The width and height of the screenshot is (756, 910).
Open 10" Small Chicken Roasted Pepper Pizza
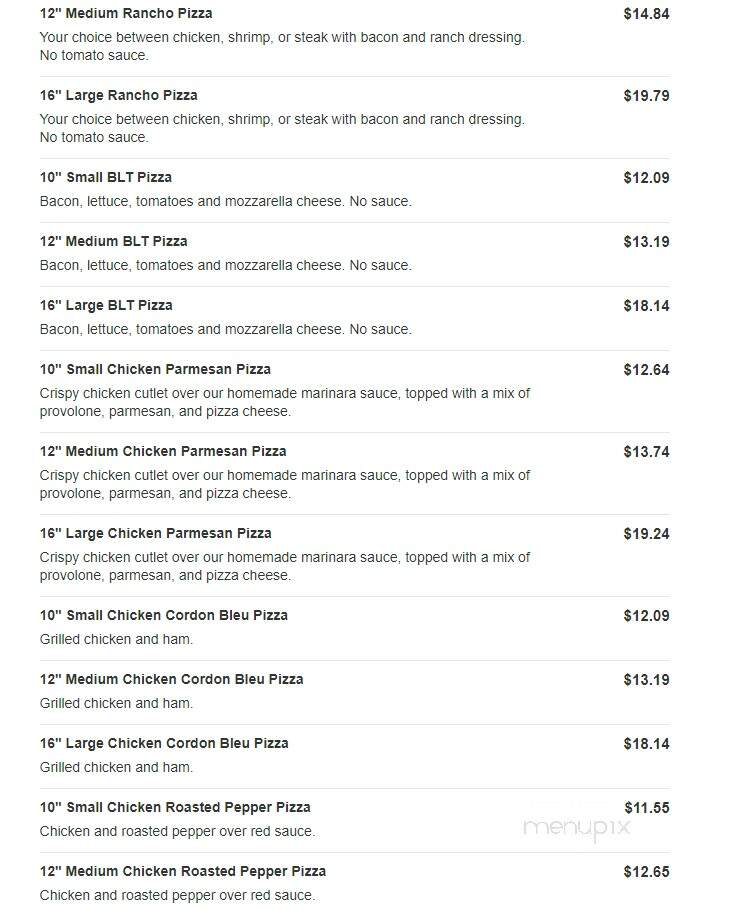(x=175, y=807)
